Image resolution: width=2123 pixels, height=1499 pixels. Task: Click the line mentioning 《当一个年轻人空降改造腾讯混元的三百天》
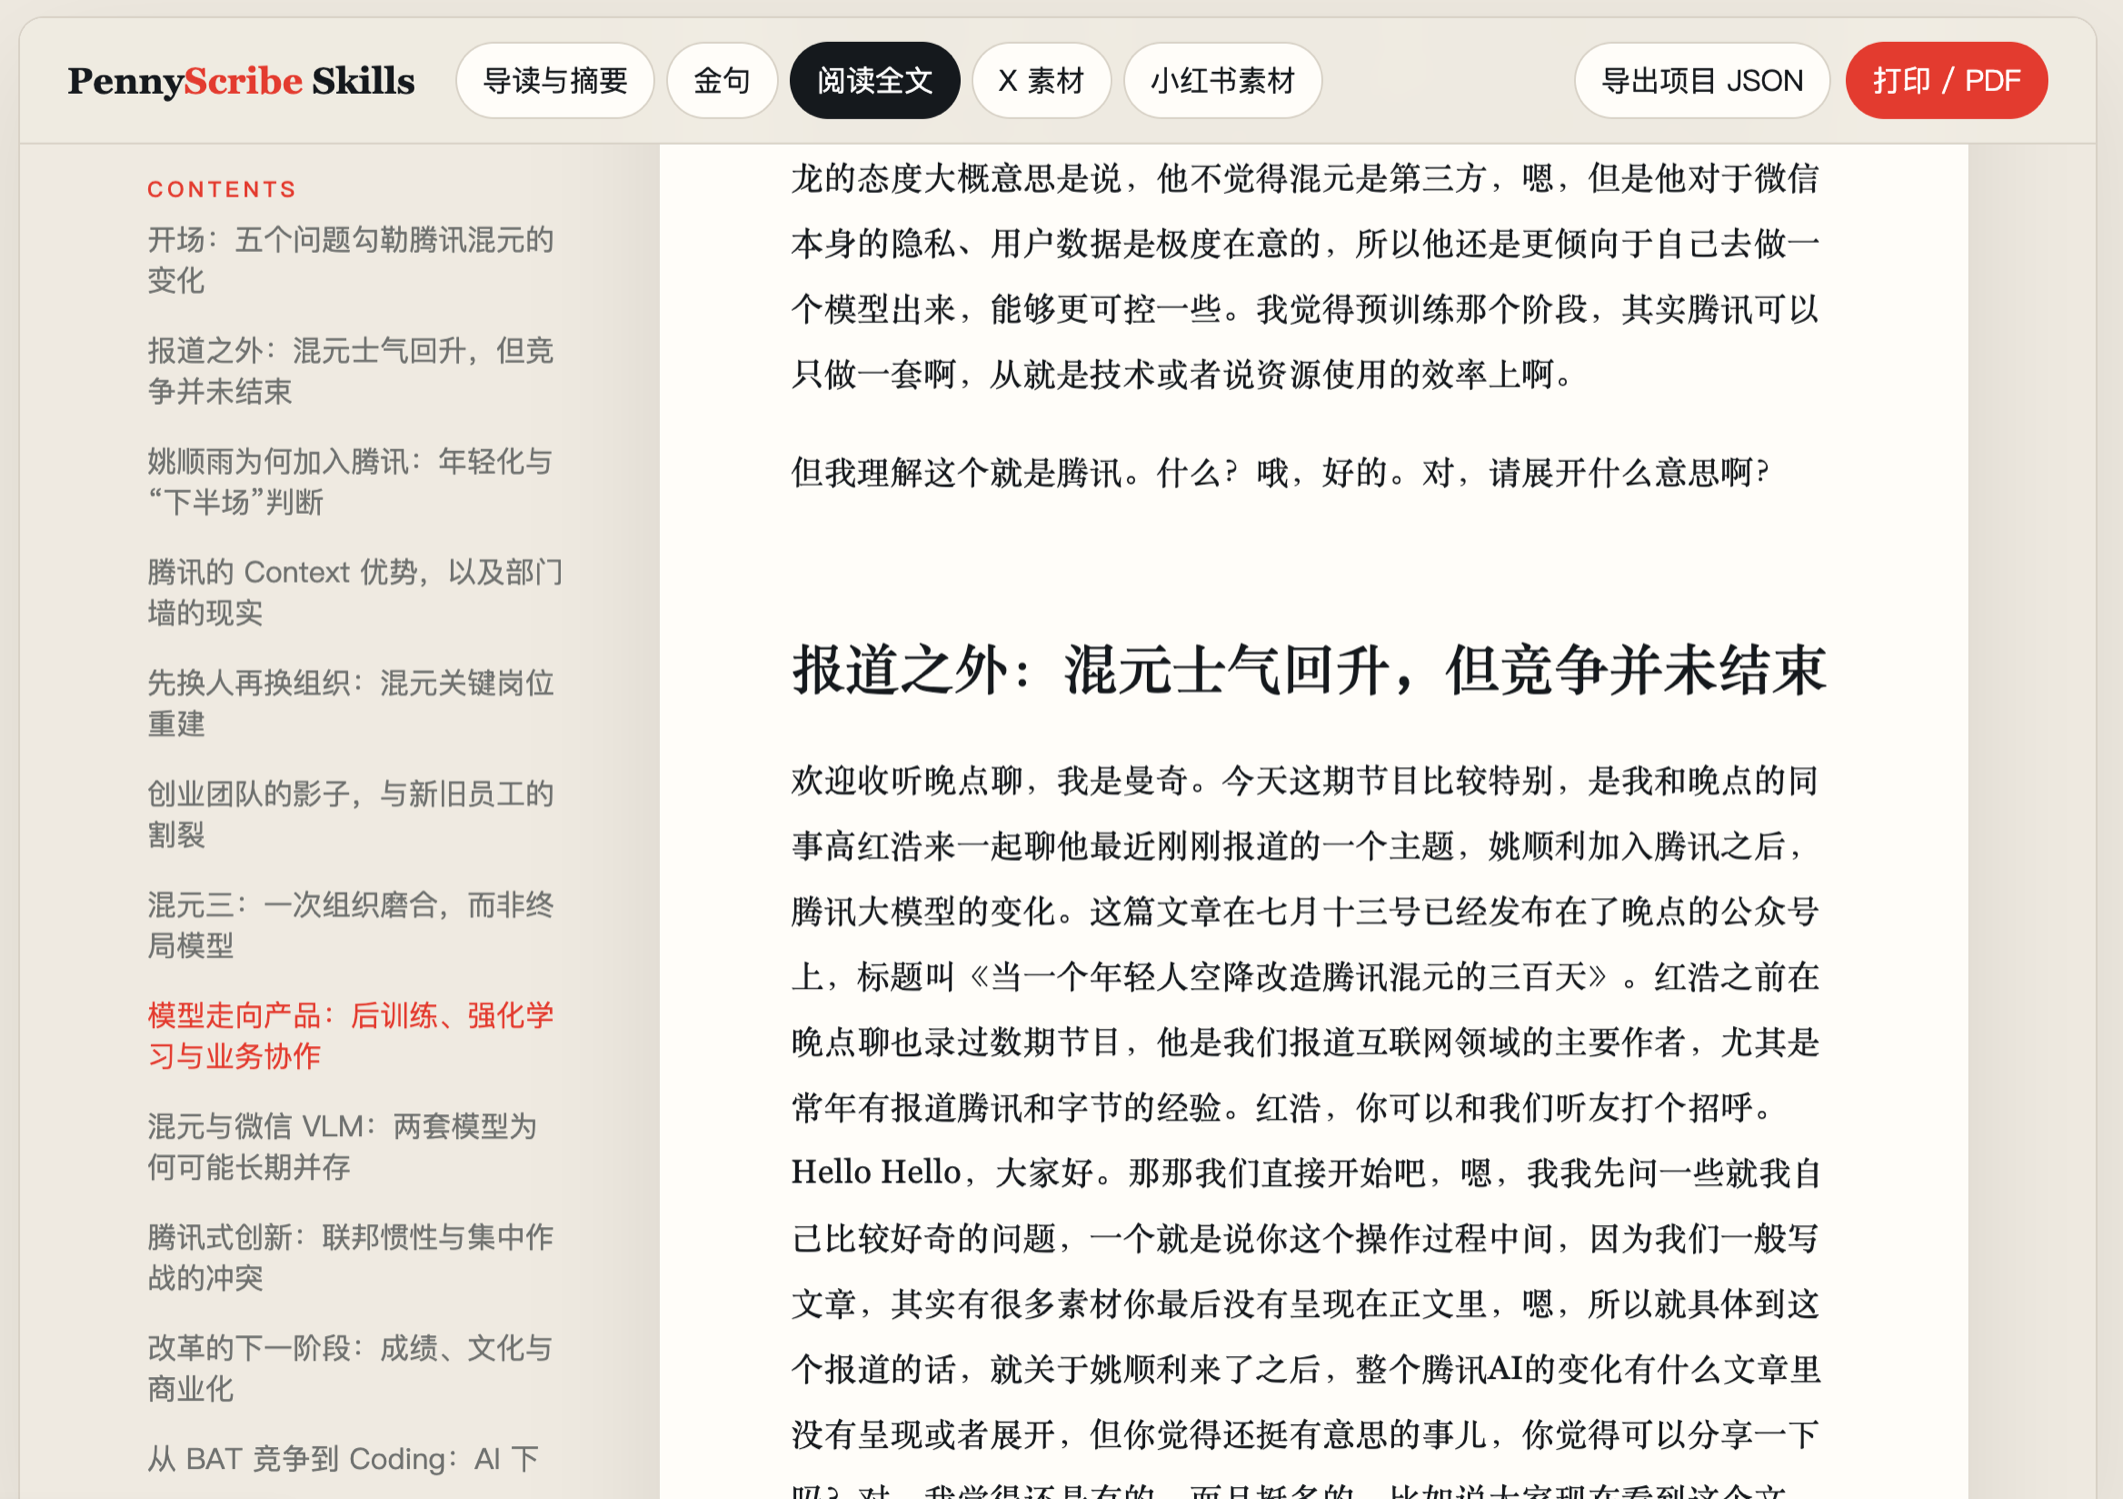point(1305,977)
